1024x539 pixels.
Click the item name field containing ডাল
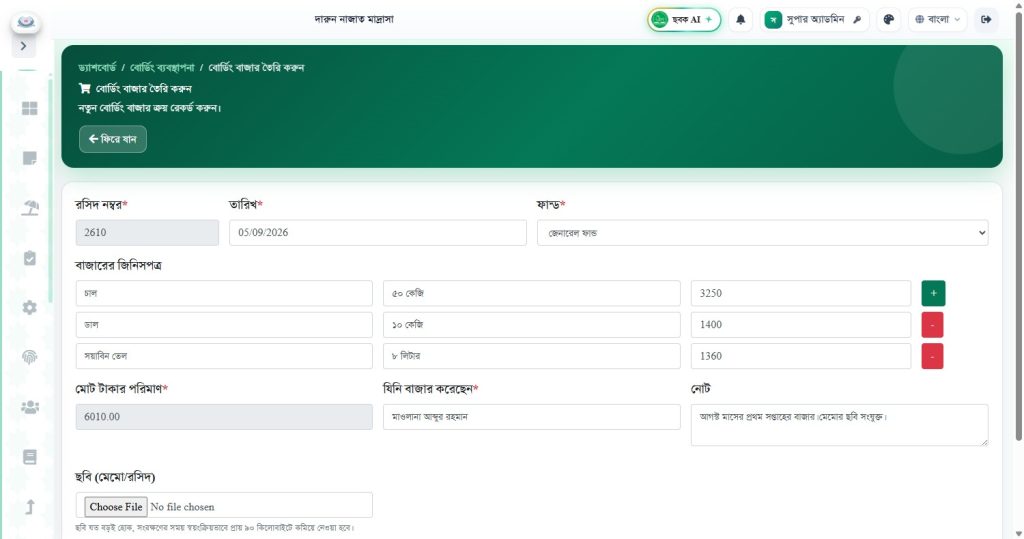224,325
